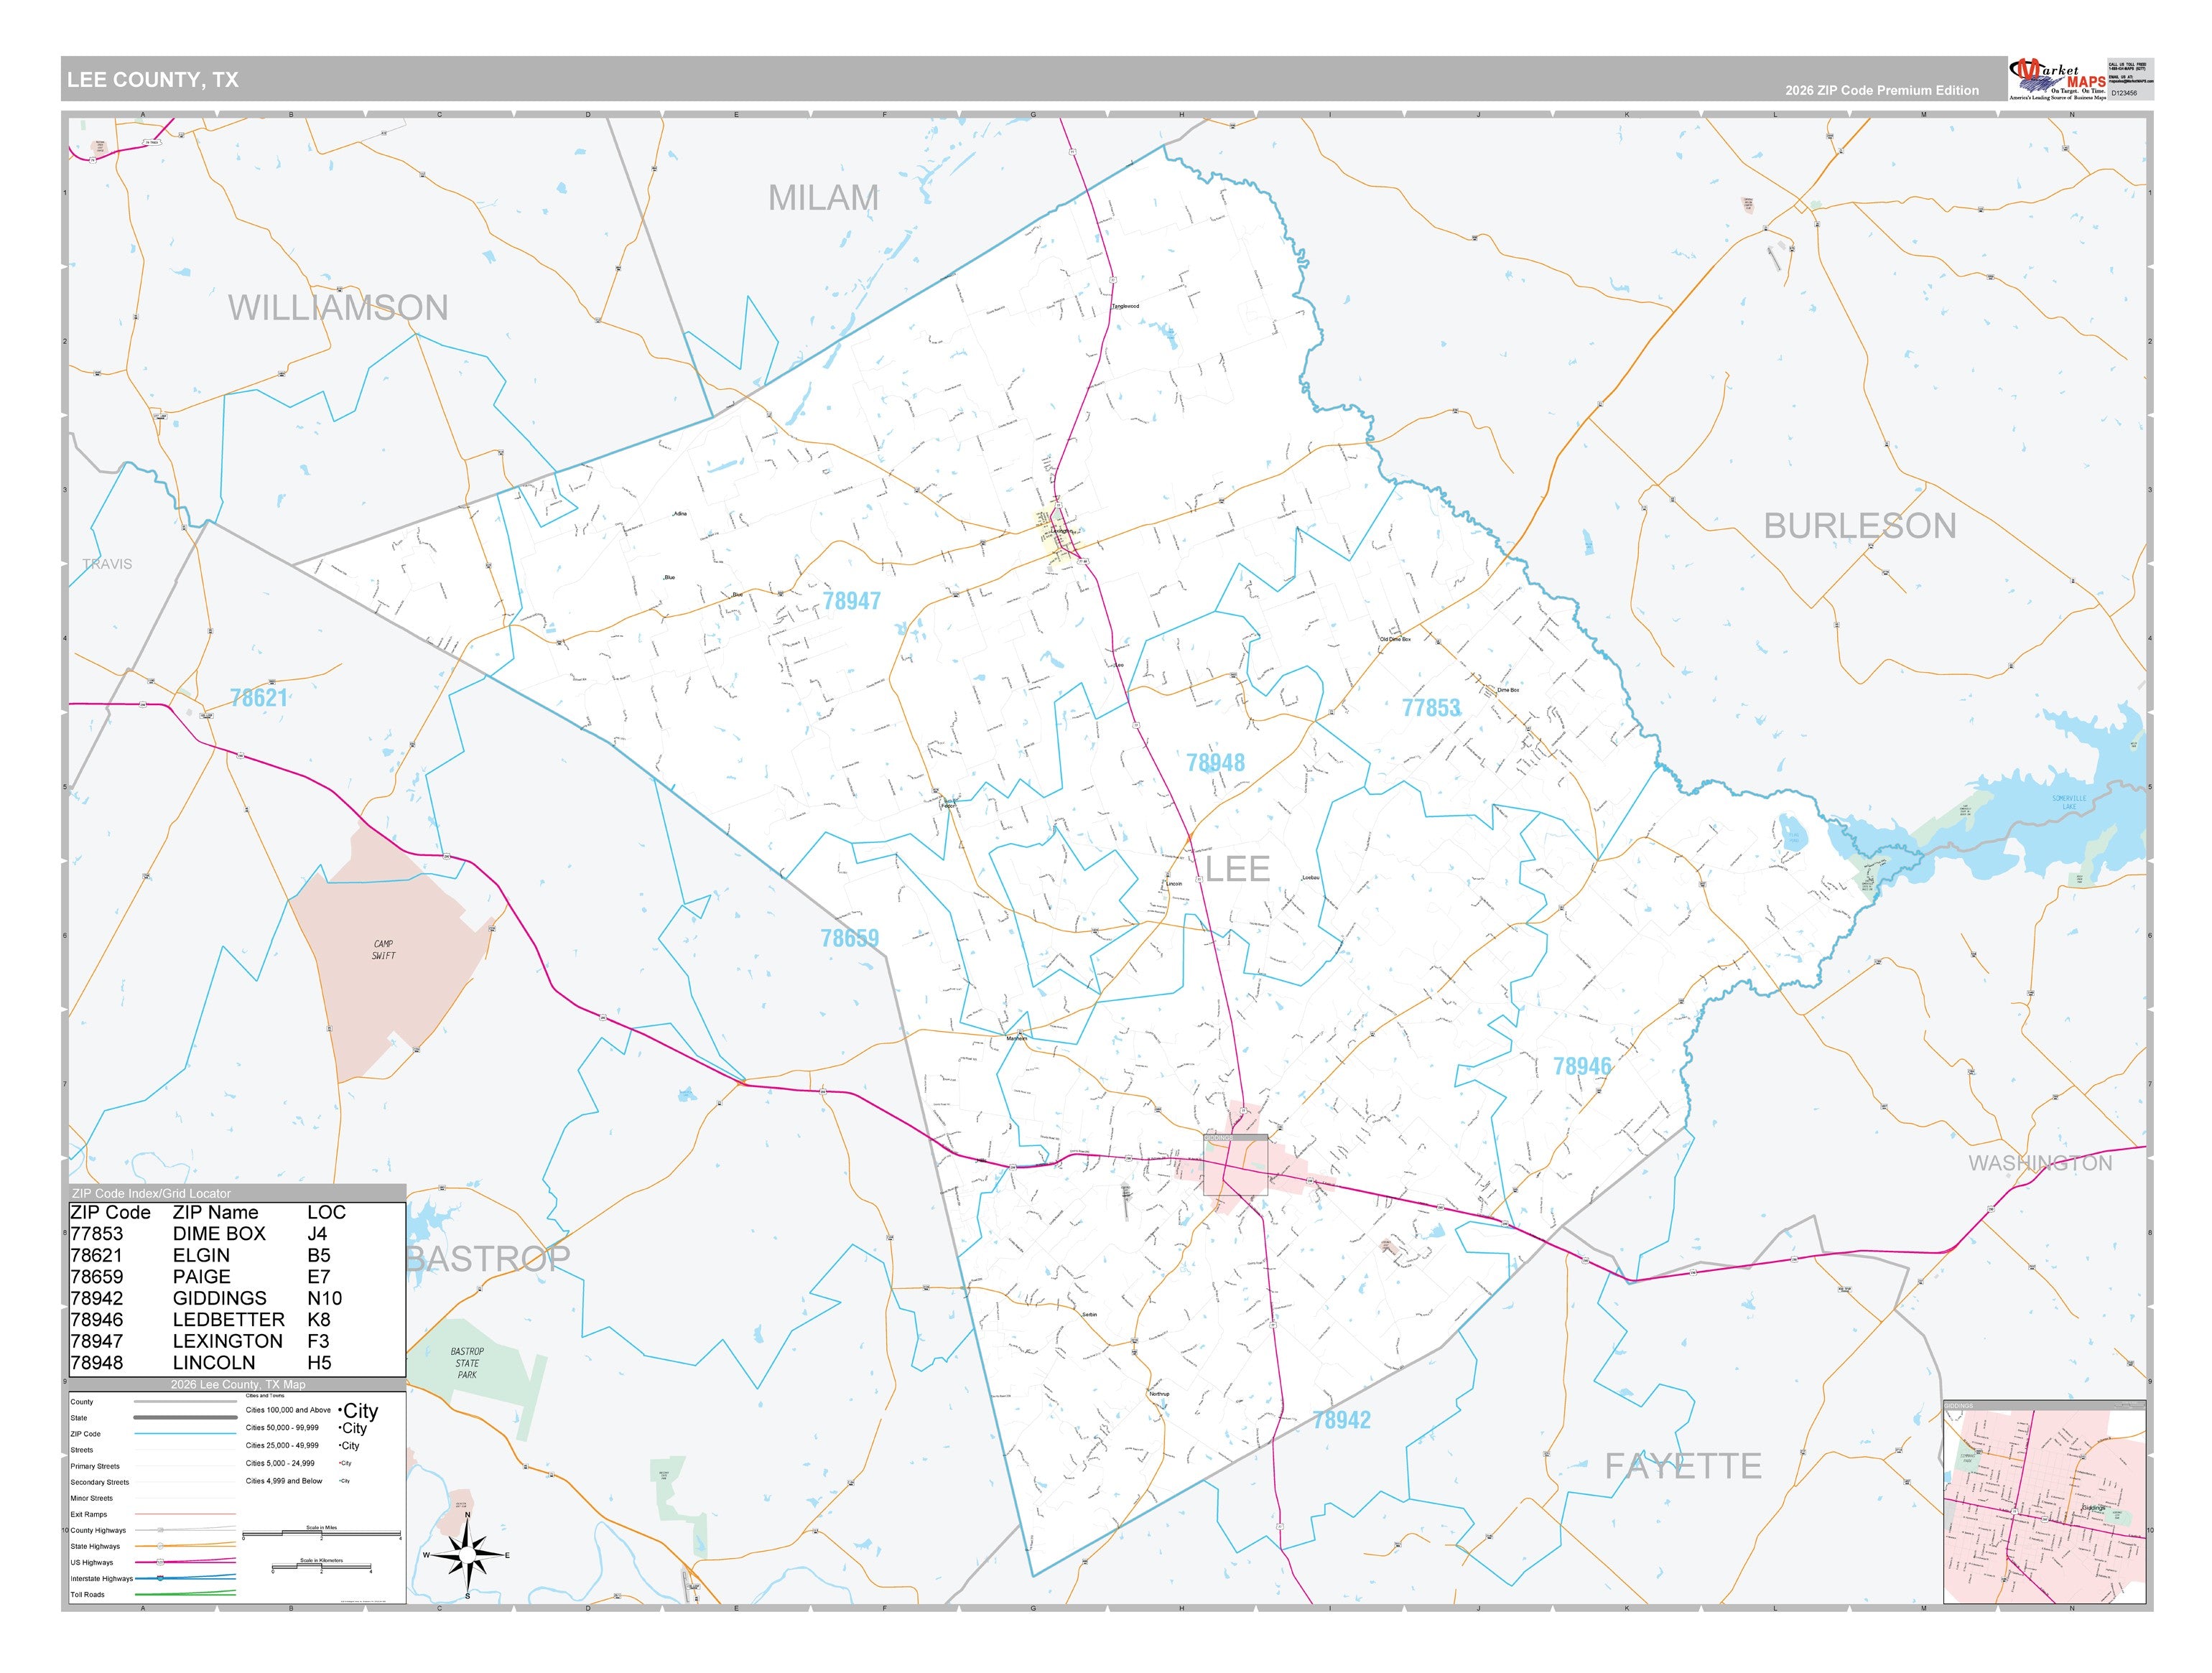Click the BURLESON county label

(x=1860, y=526)
